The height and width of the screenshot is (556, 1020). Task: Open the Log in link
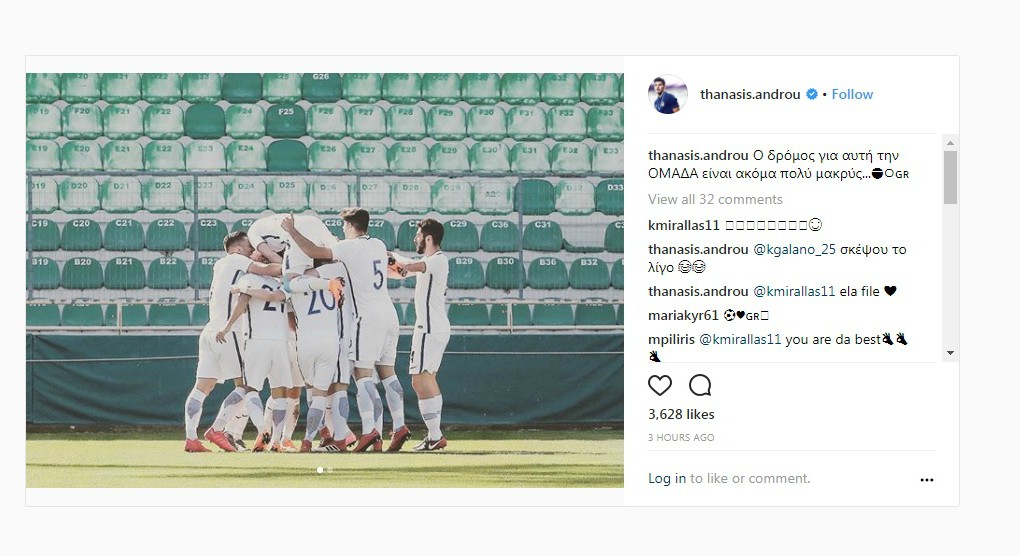667,479
